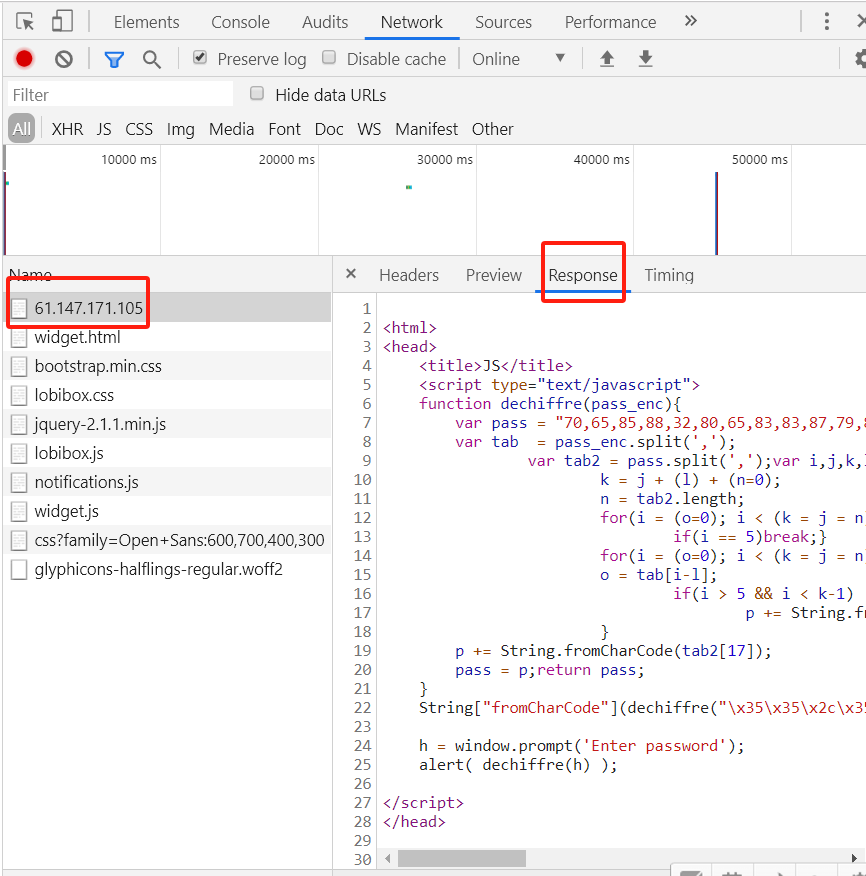Click the file icon beside glyphicons-halflings-regular.woff2

pyautogui.click(x=19, y=569)
